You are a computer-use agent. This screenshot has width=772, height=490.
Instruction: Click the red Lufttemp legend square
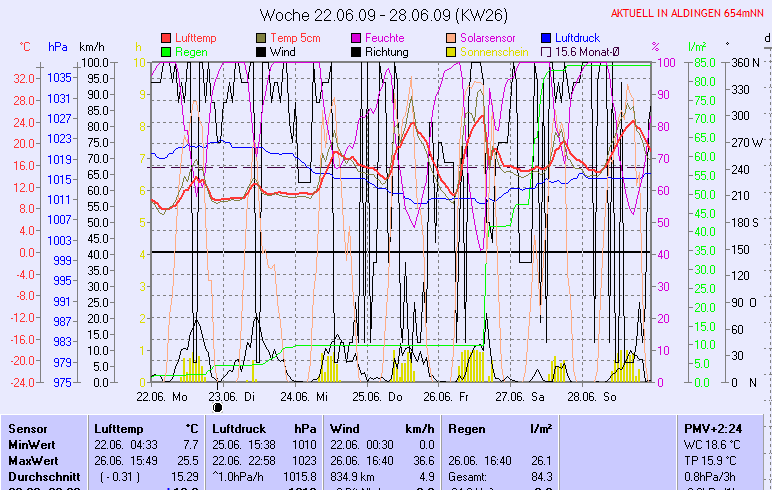tap(166, 38)
